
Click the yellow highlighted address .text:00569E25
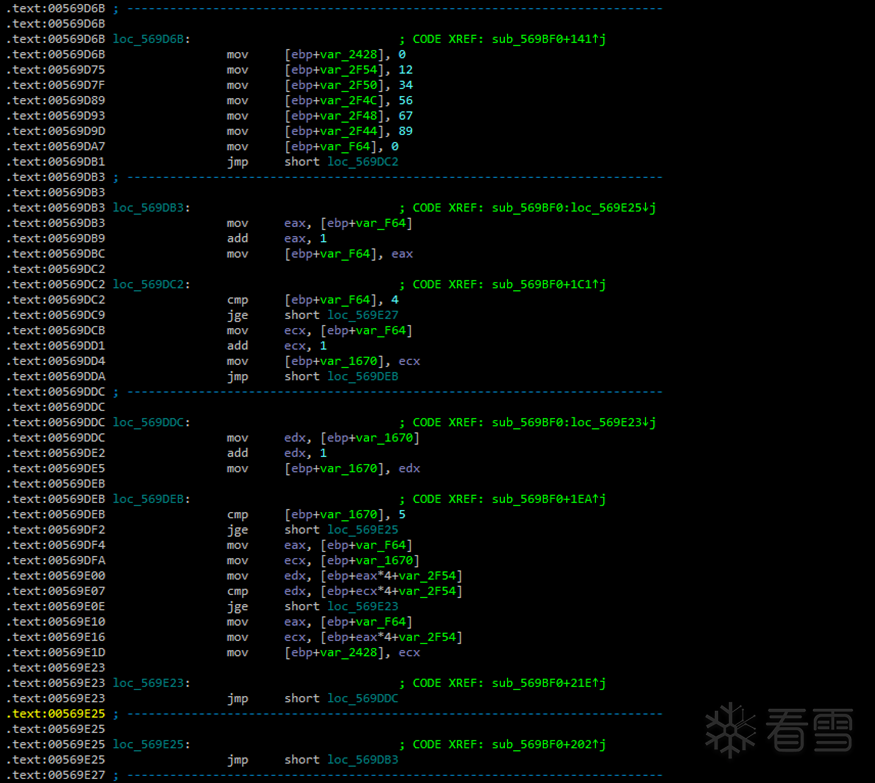pos(55,714)
